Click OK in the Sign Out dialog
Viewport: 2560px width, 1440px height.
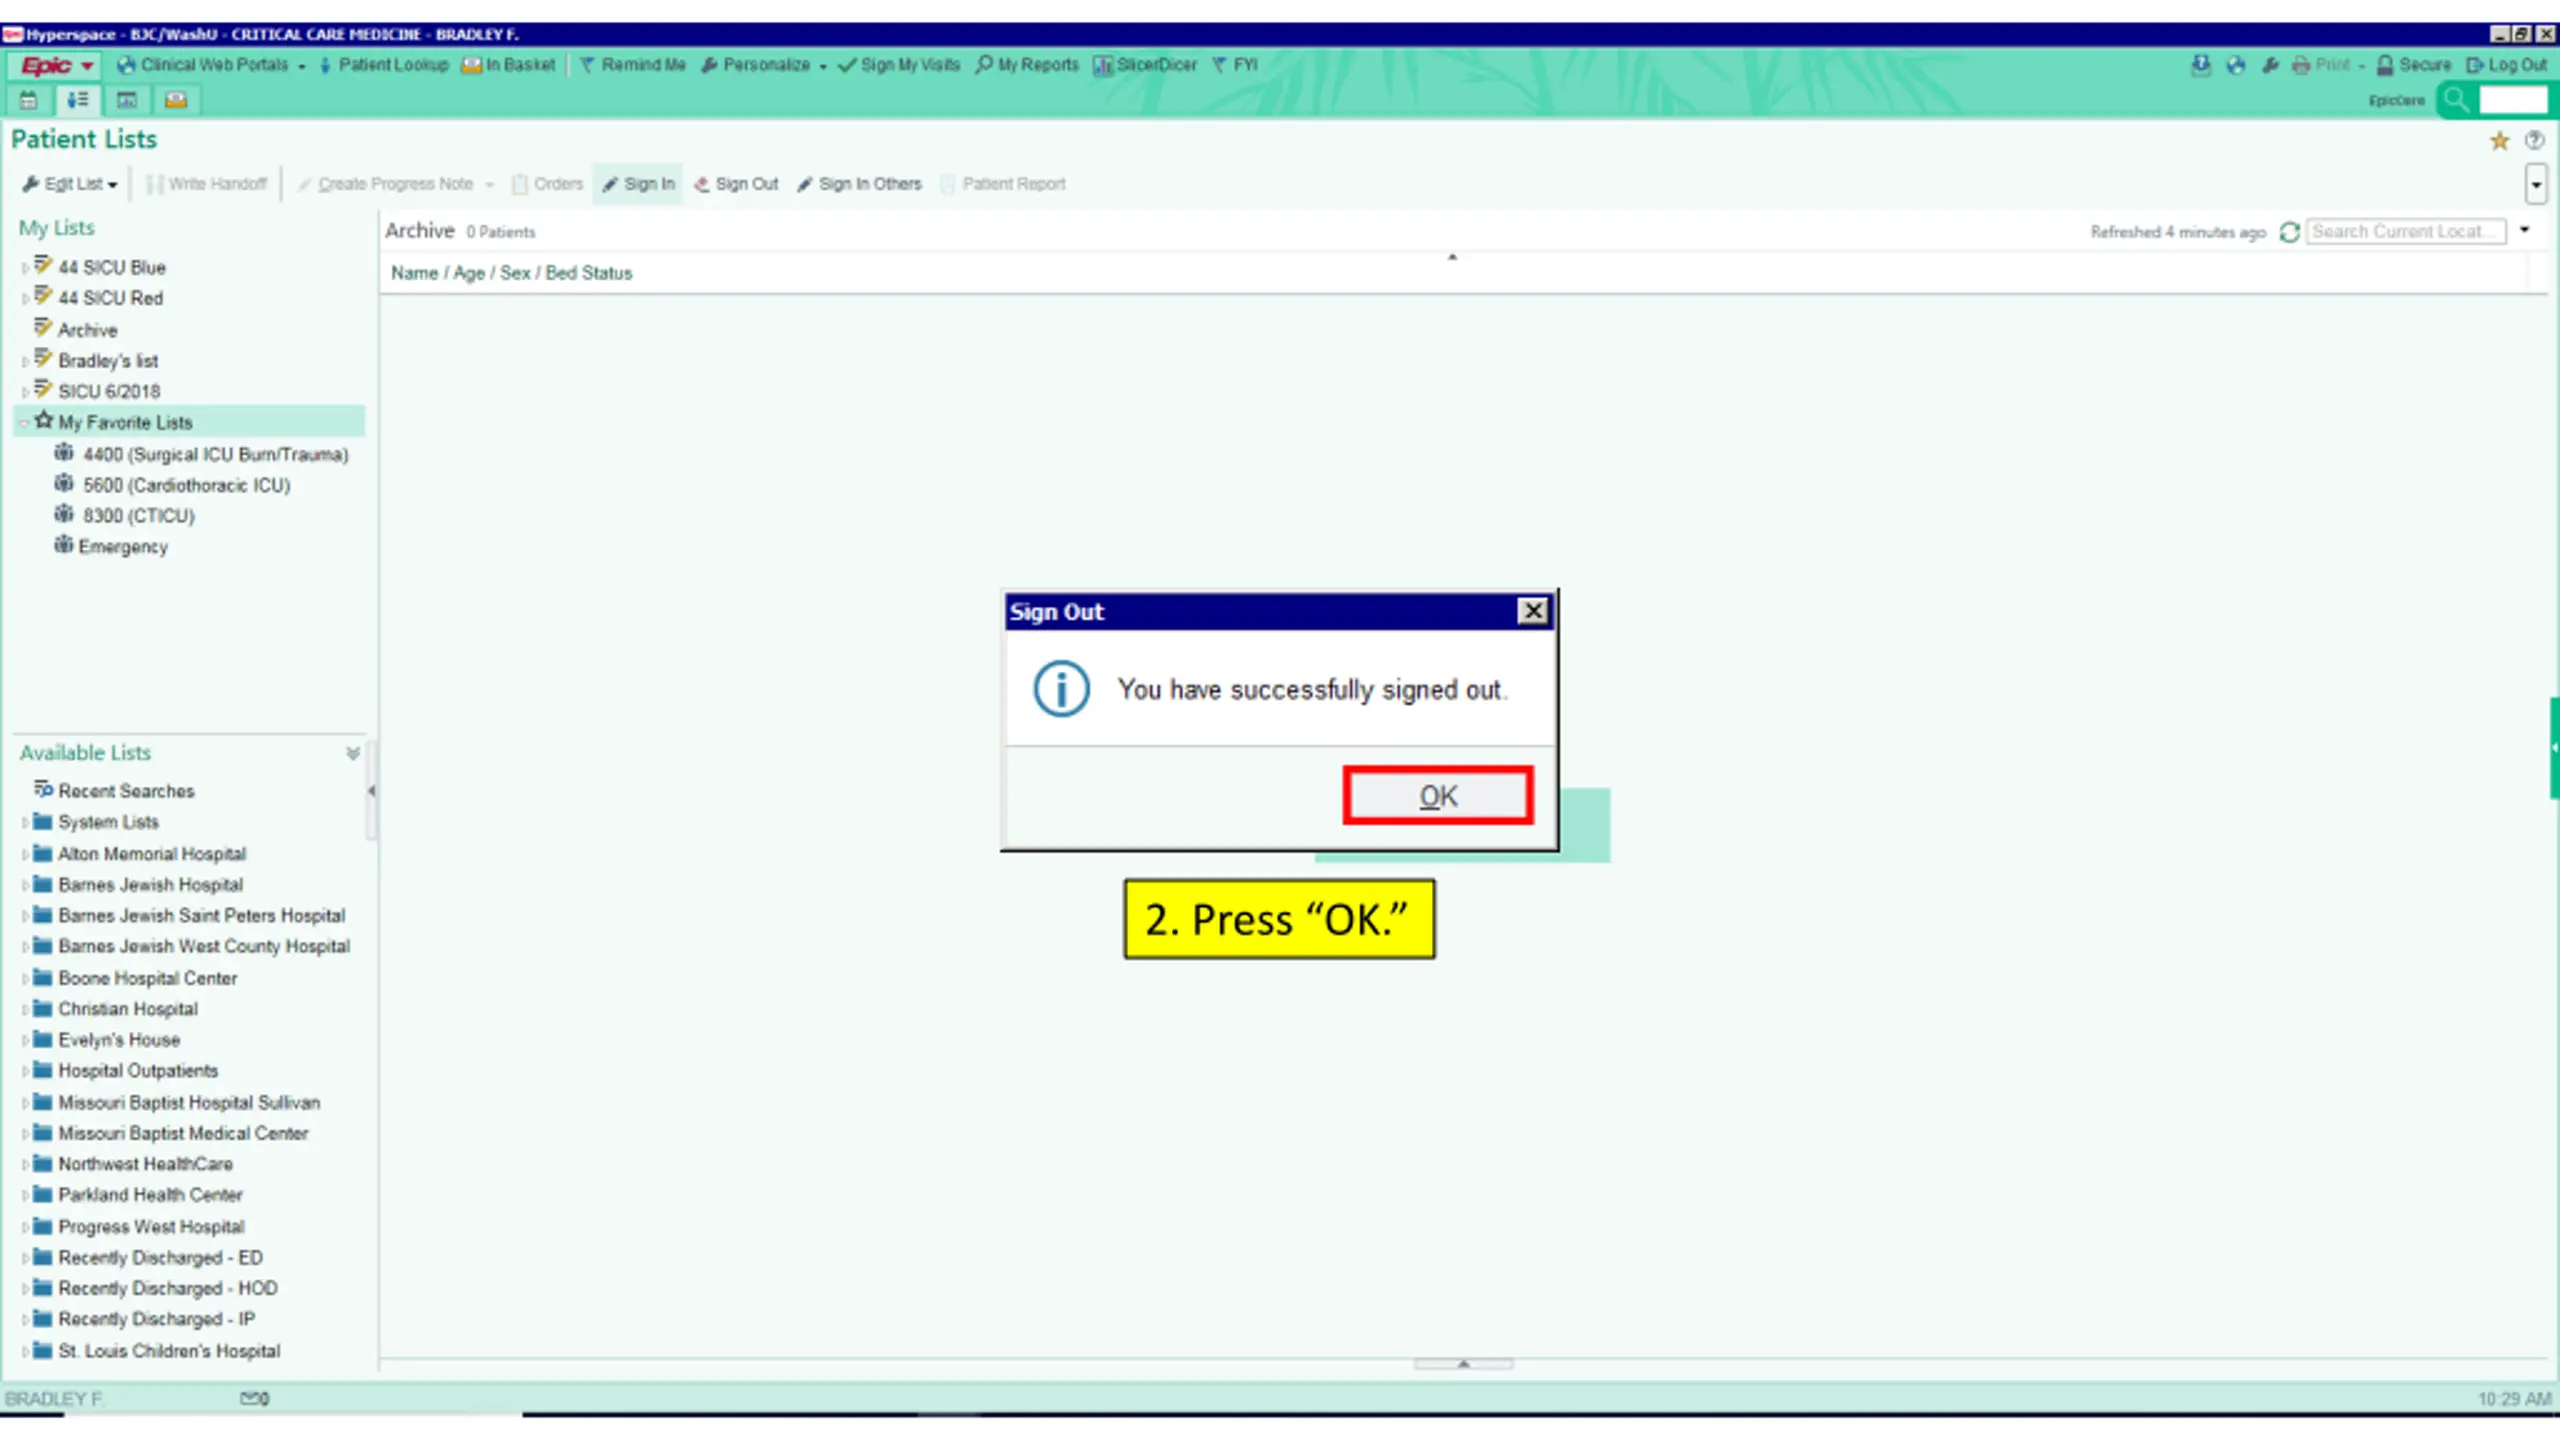tap(1437, 796)
